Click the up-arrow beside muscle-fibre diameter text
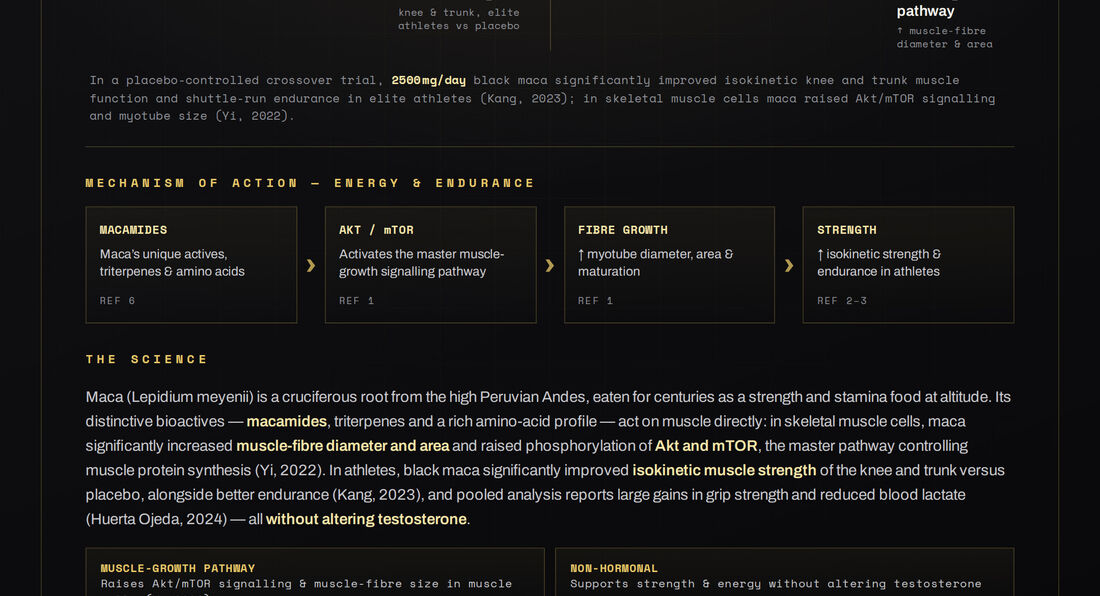The height and width of the screenshot is (596, 1100). point(900,30)
